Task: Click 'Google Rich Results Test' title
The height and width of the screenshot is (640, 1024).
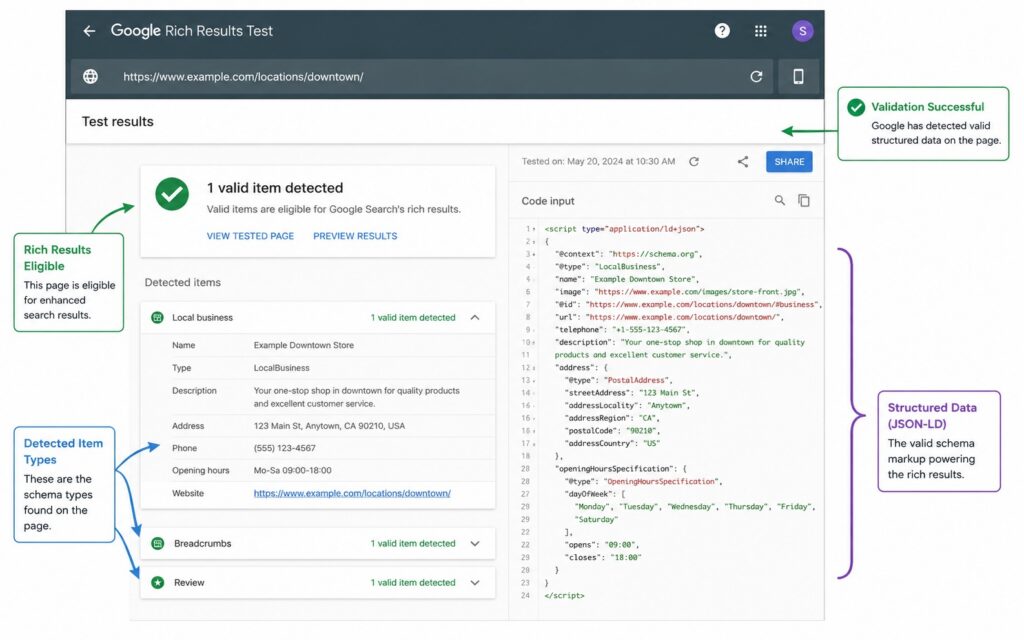Action: point(191,31)
